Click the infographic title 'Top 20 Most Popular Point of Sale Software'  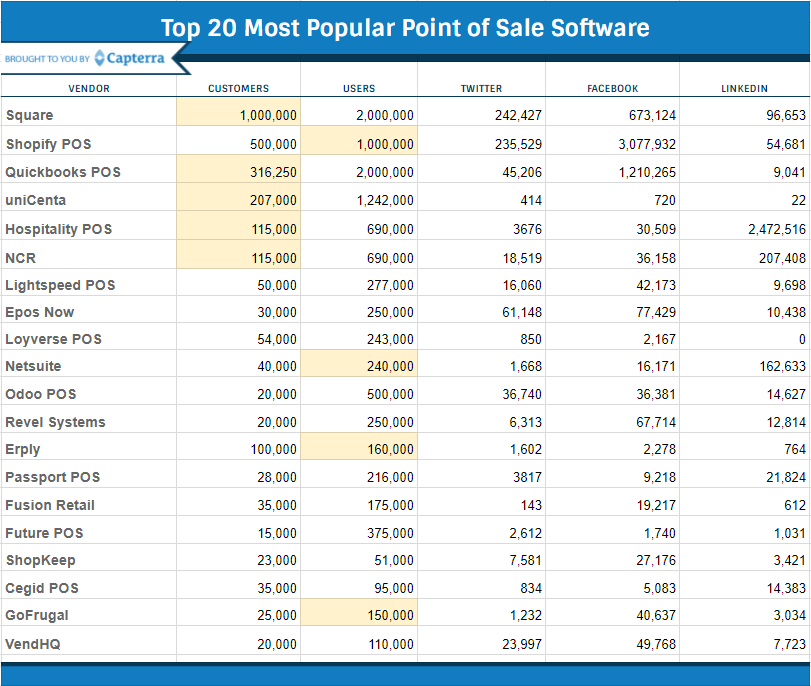tap(405, 28)
